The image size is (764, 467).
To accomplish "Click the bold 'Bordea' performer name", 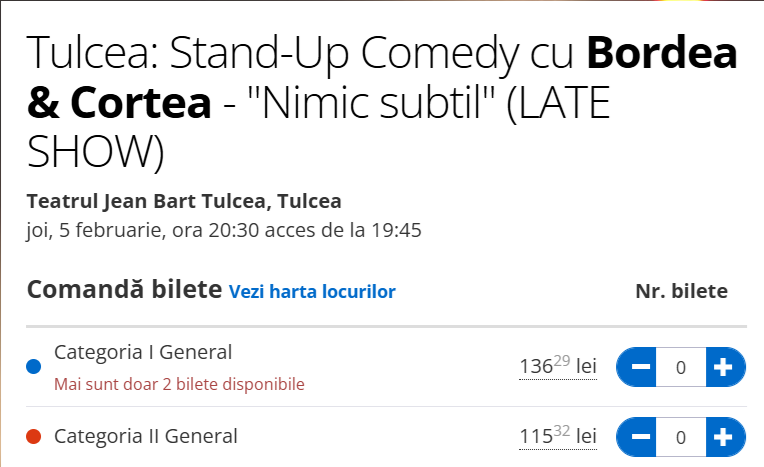I will pos(662,53).
